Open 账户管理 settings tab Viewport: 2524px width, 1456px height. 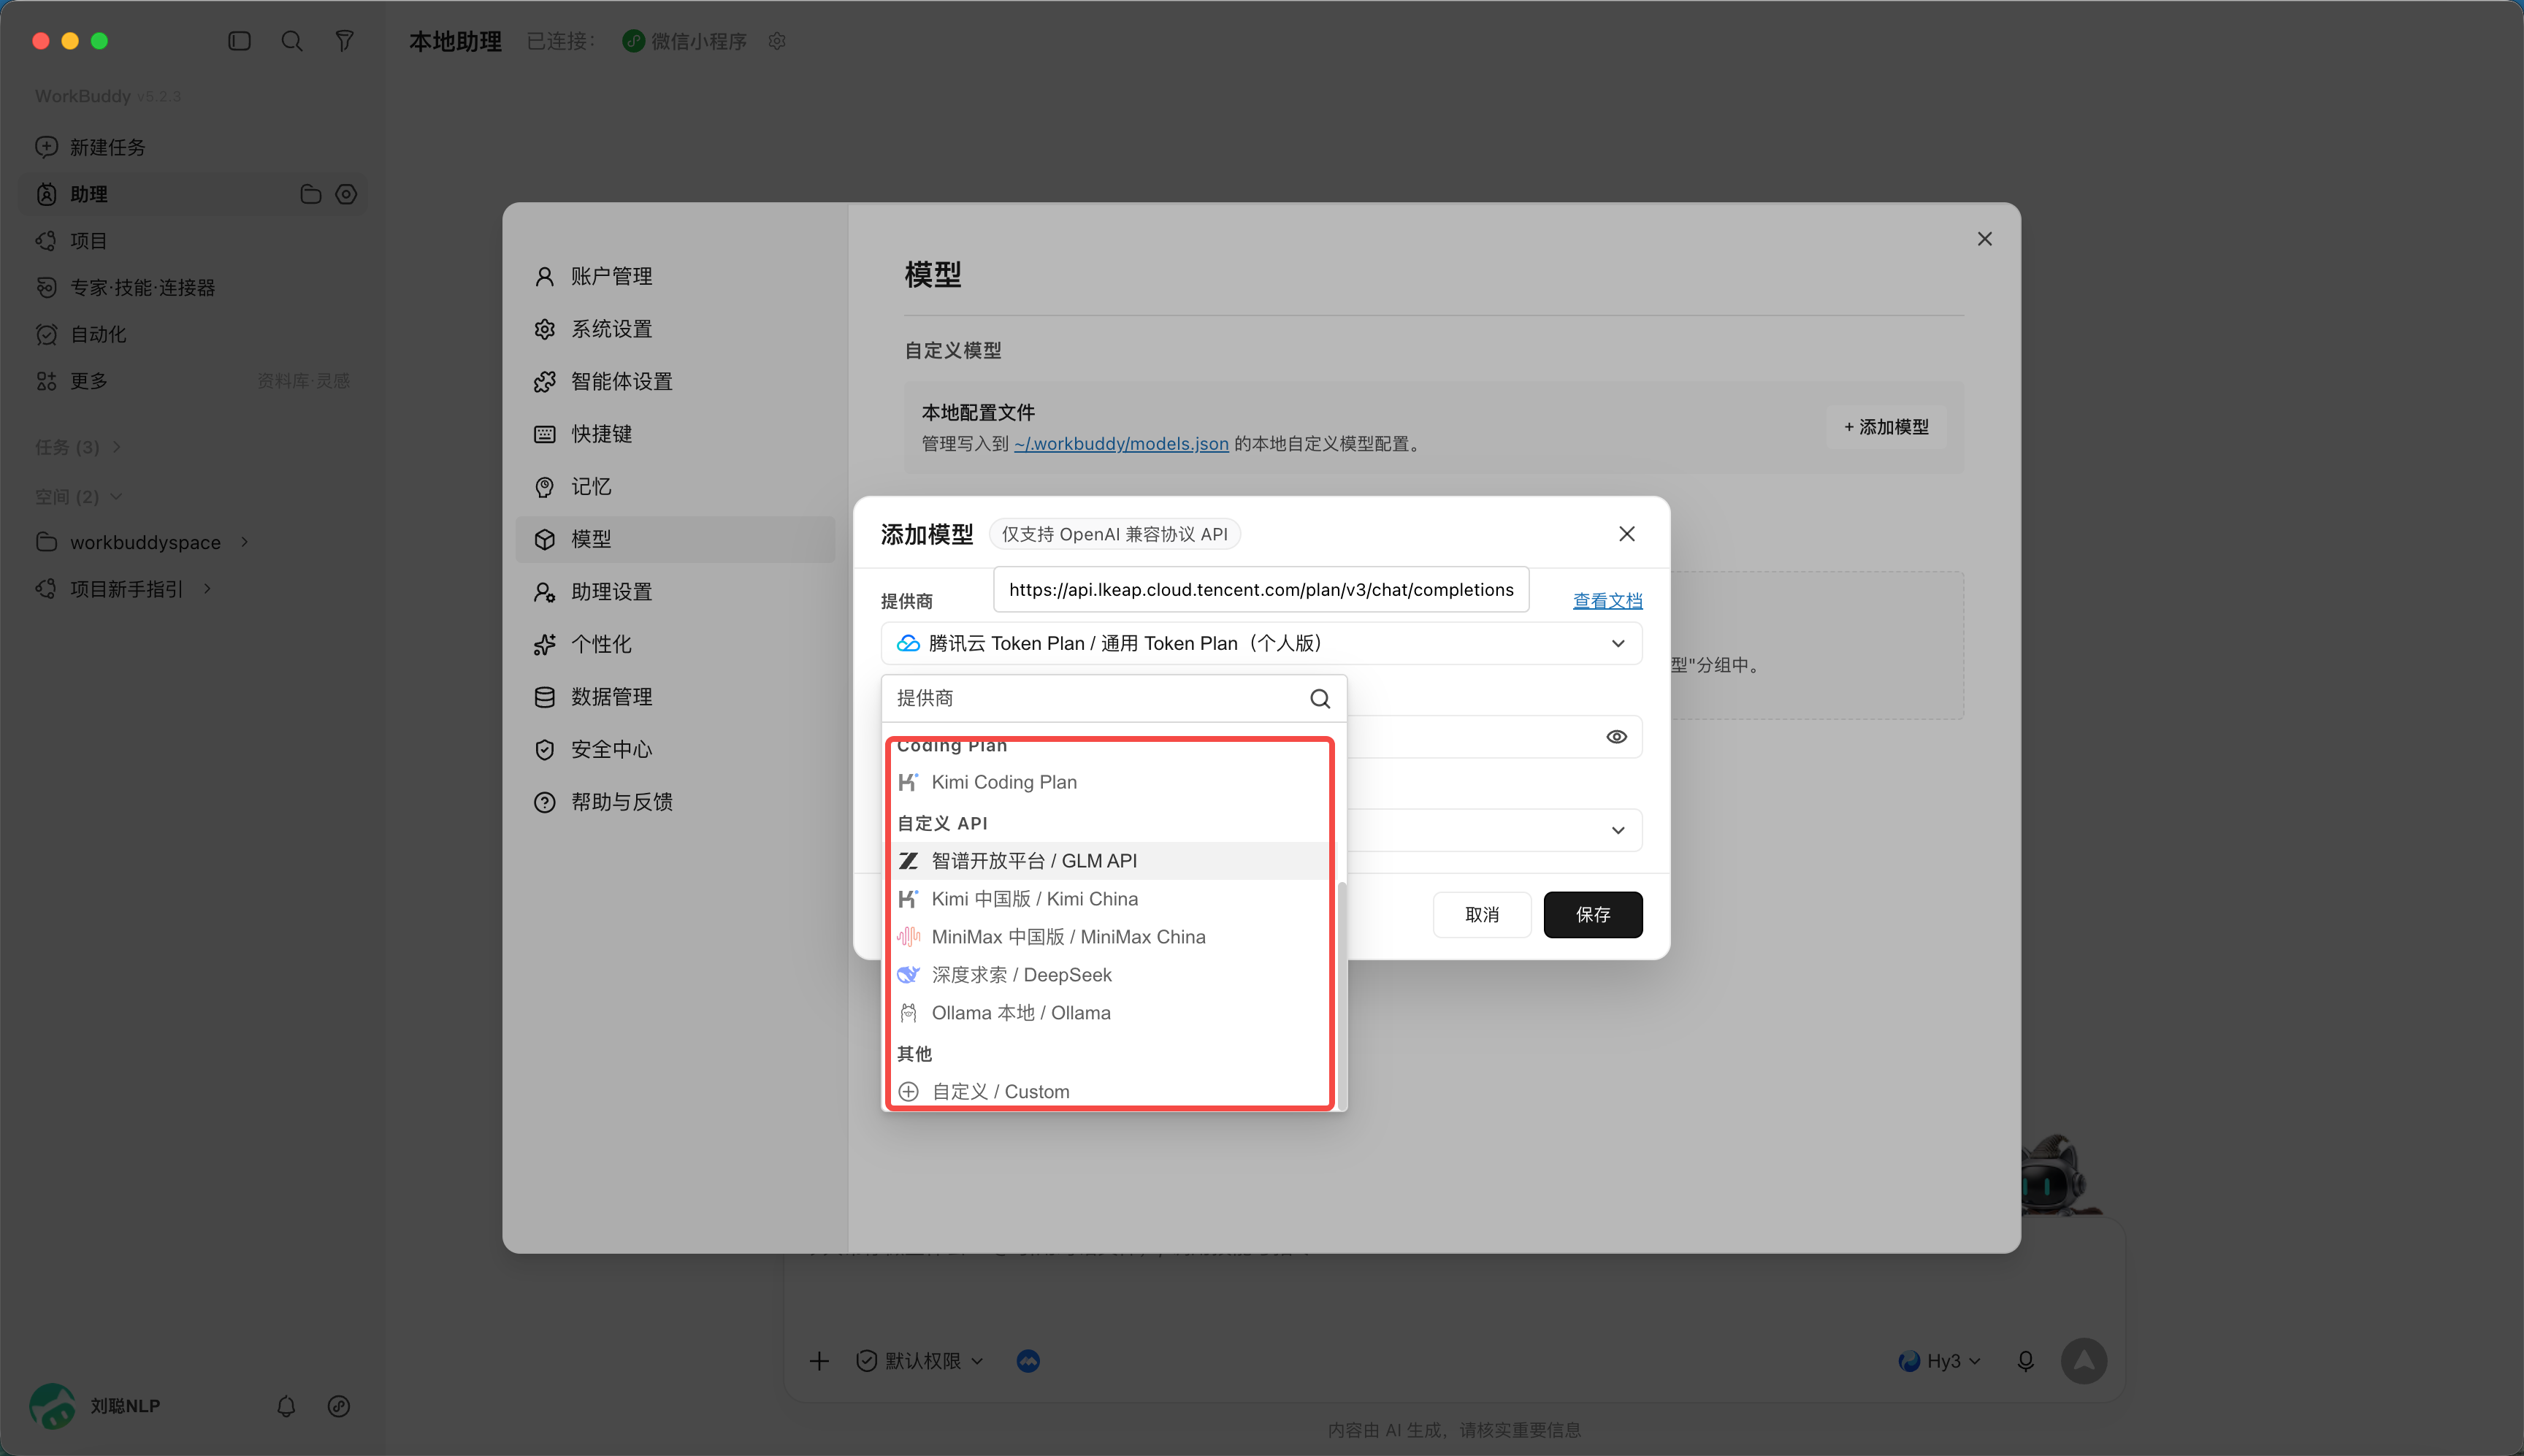click(676, 276)
